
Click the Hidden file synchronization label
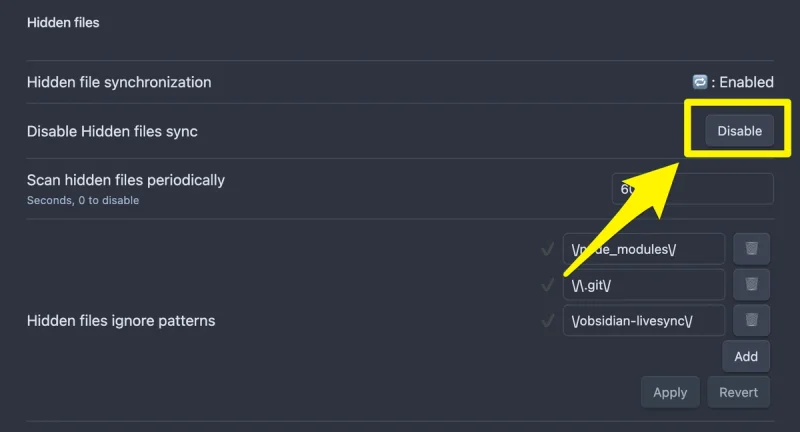119,82
